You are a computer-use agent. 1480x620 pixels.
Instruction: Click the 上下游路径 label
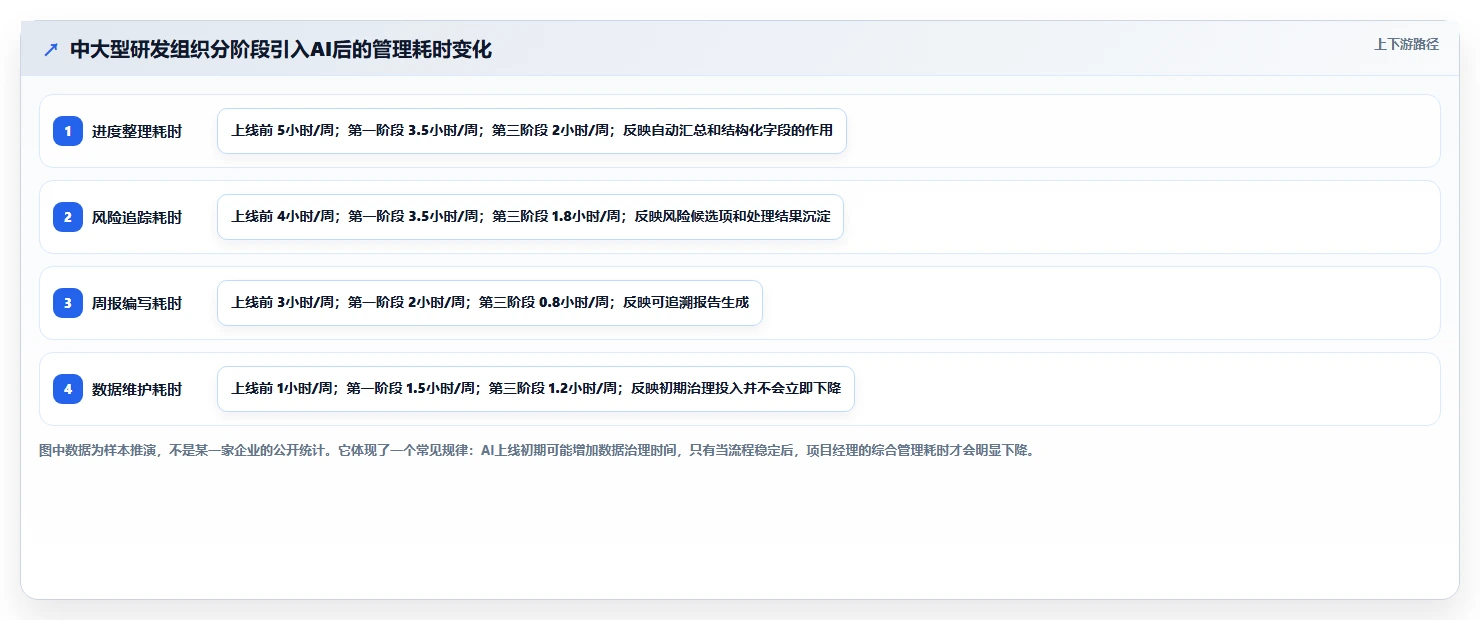(x=1406, y=44)
